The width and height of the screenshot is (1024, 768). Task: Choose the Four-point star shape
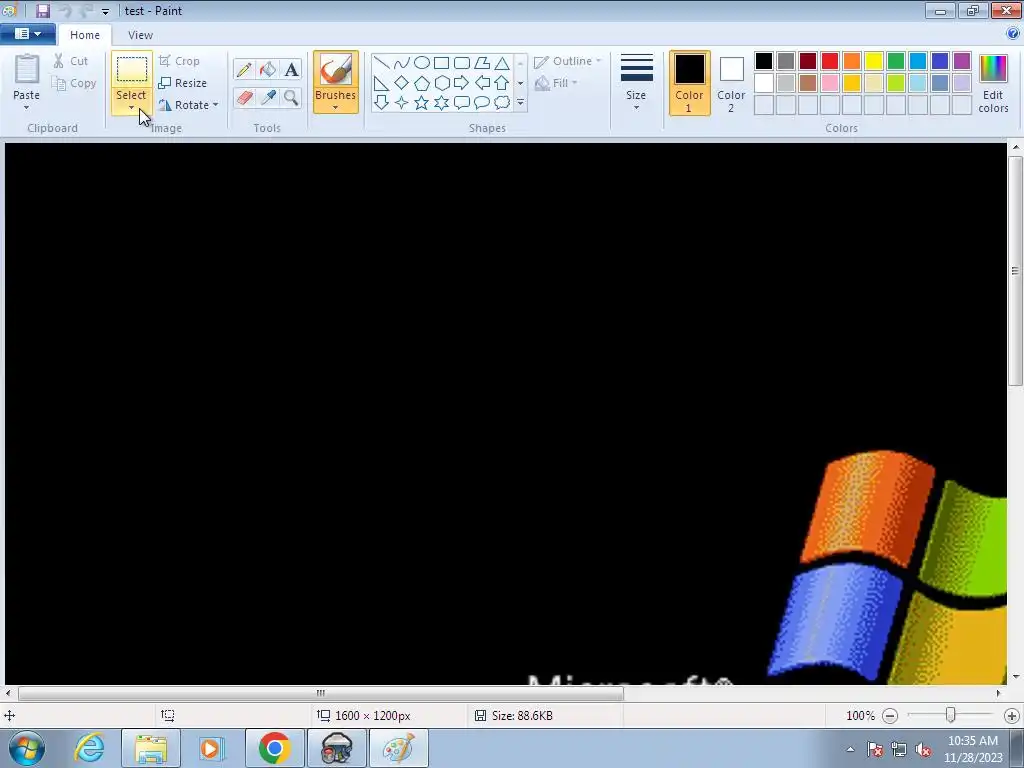(x=402, y=103)
